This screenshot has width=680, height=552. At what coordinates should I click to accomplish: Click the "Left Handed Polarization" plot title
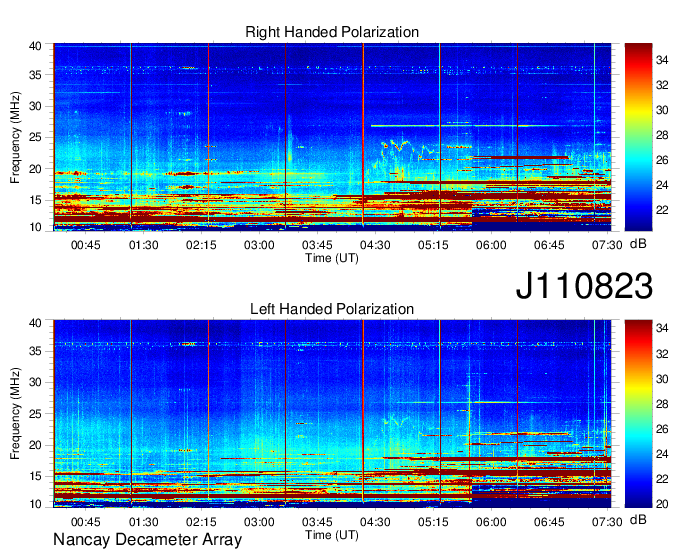tap(332, 309)
